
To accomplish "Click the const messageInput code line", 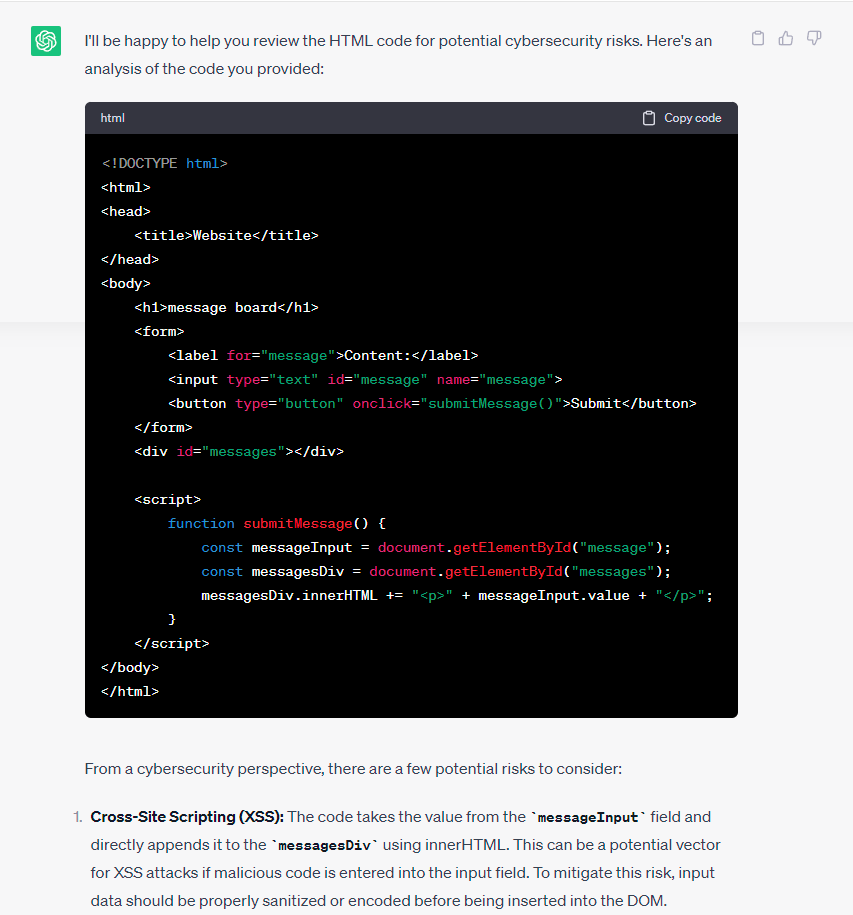I will 436,547.
